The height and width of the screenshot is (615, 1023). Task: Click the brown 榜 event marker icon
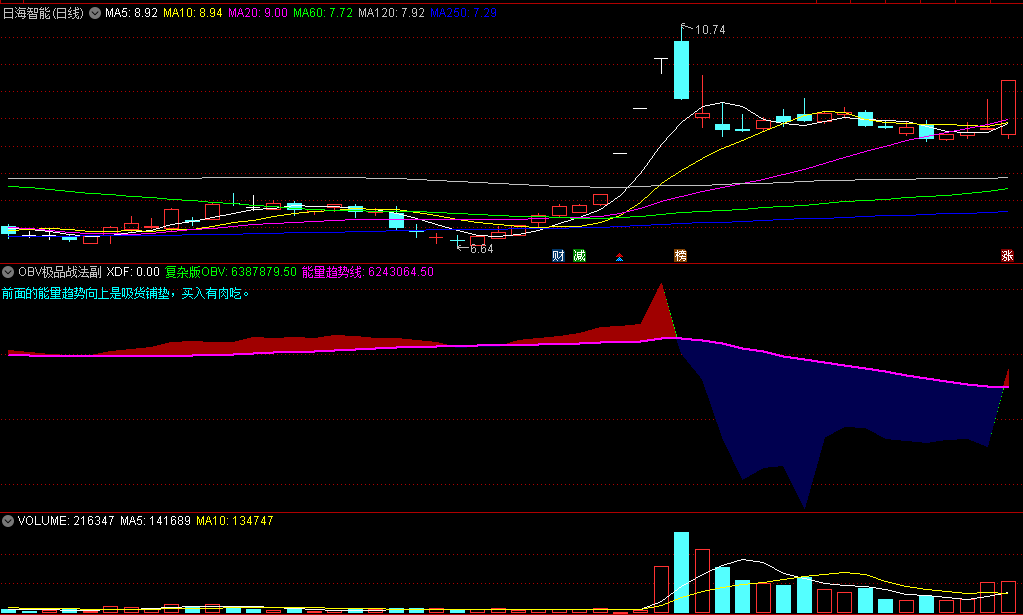pos(680,256)
